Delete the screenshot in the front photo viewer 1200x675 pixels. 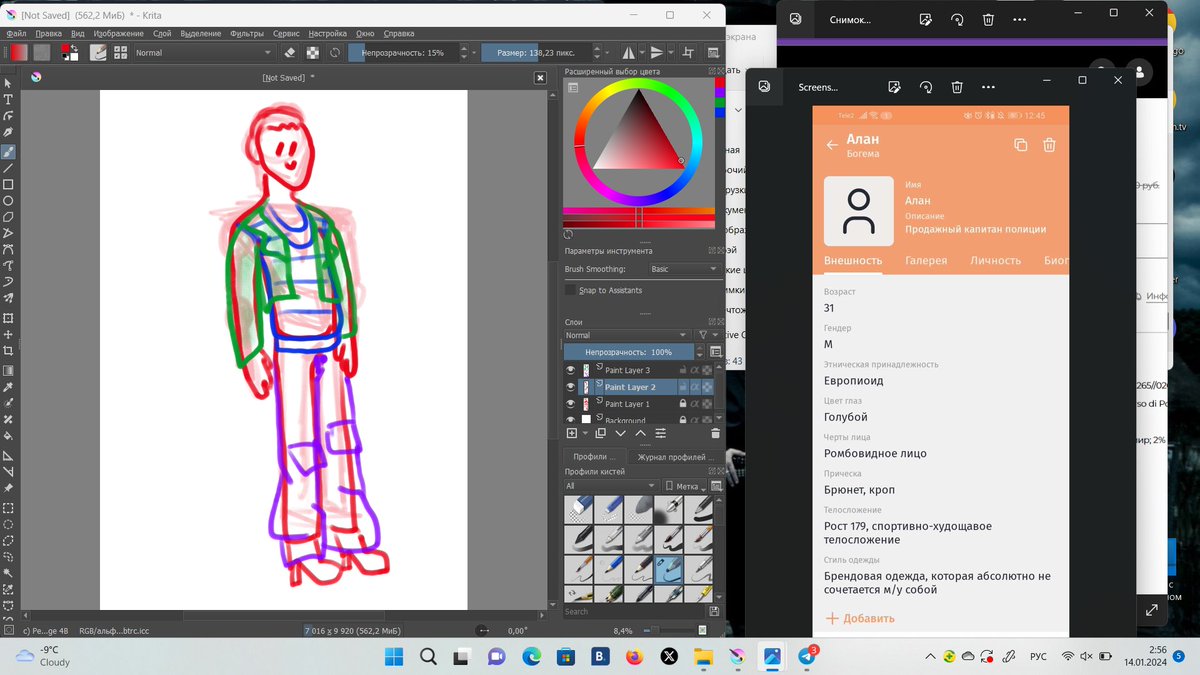[957, 87]
